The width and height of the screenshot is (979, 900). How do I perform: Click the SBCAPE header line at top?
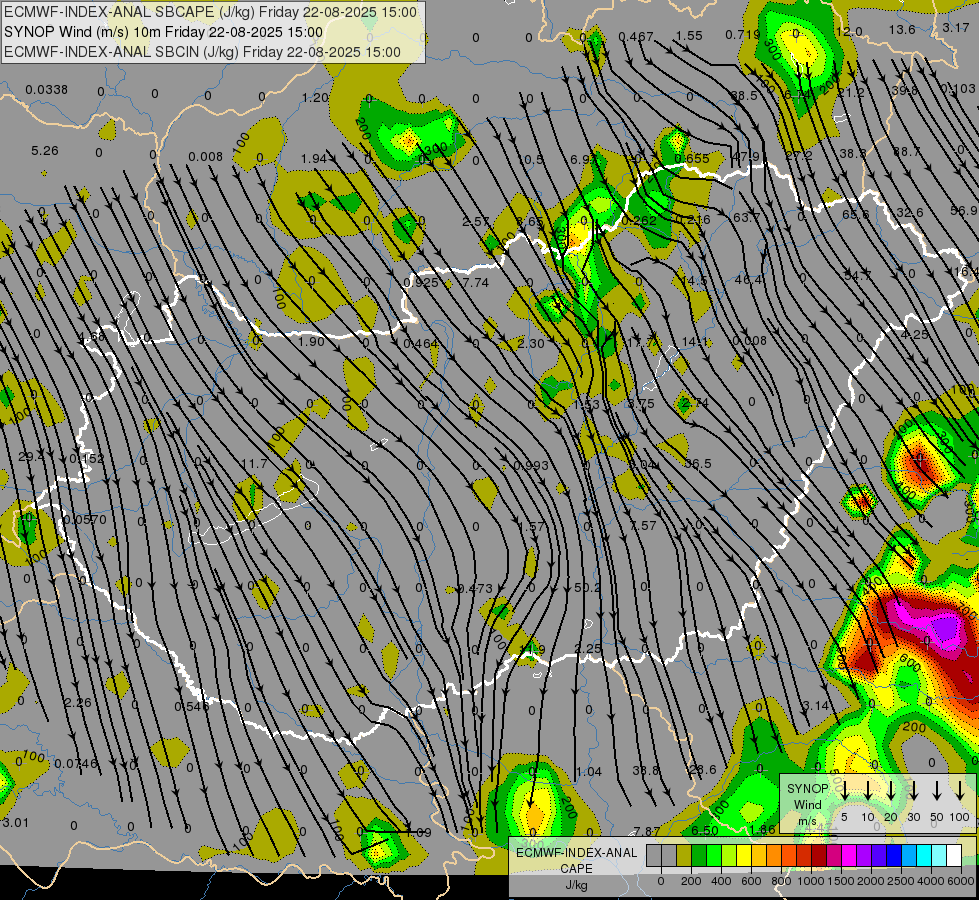point(210,12)
